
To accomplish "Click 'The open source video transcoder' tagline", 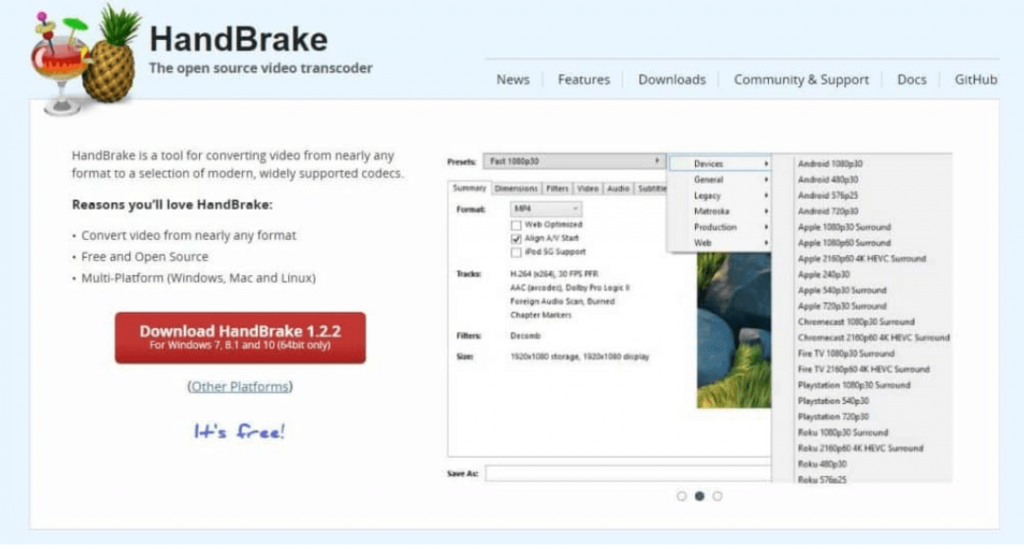I will tap(261, 68).
